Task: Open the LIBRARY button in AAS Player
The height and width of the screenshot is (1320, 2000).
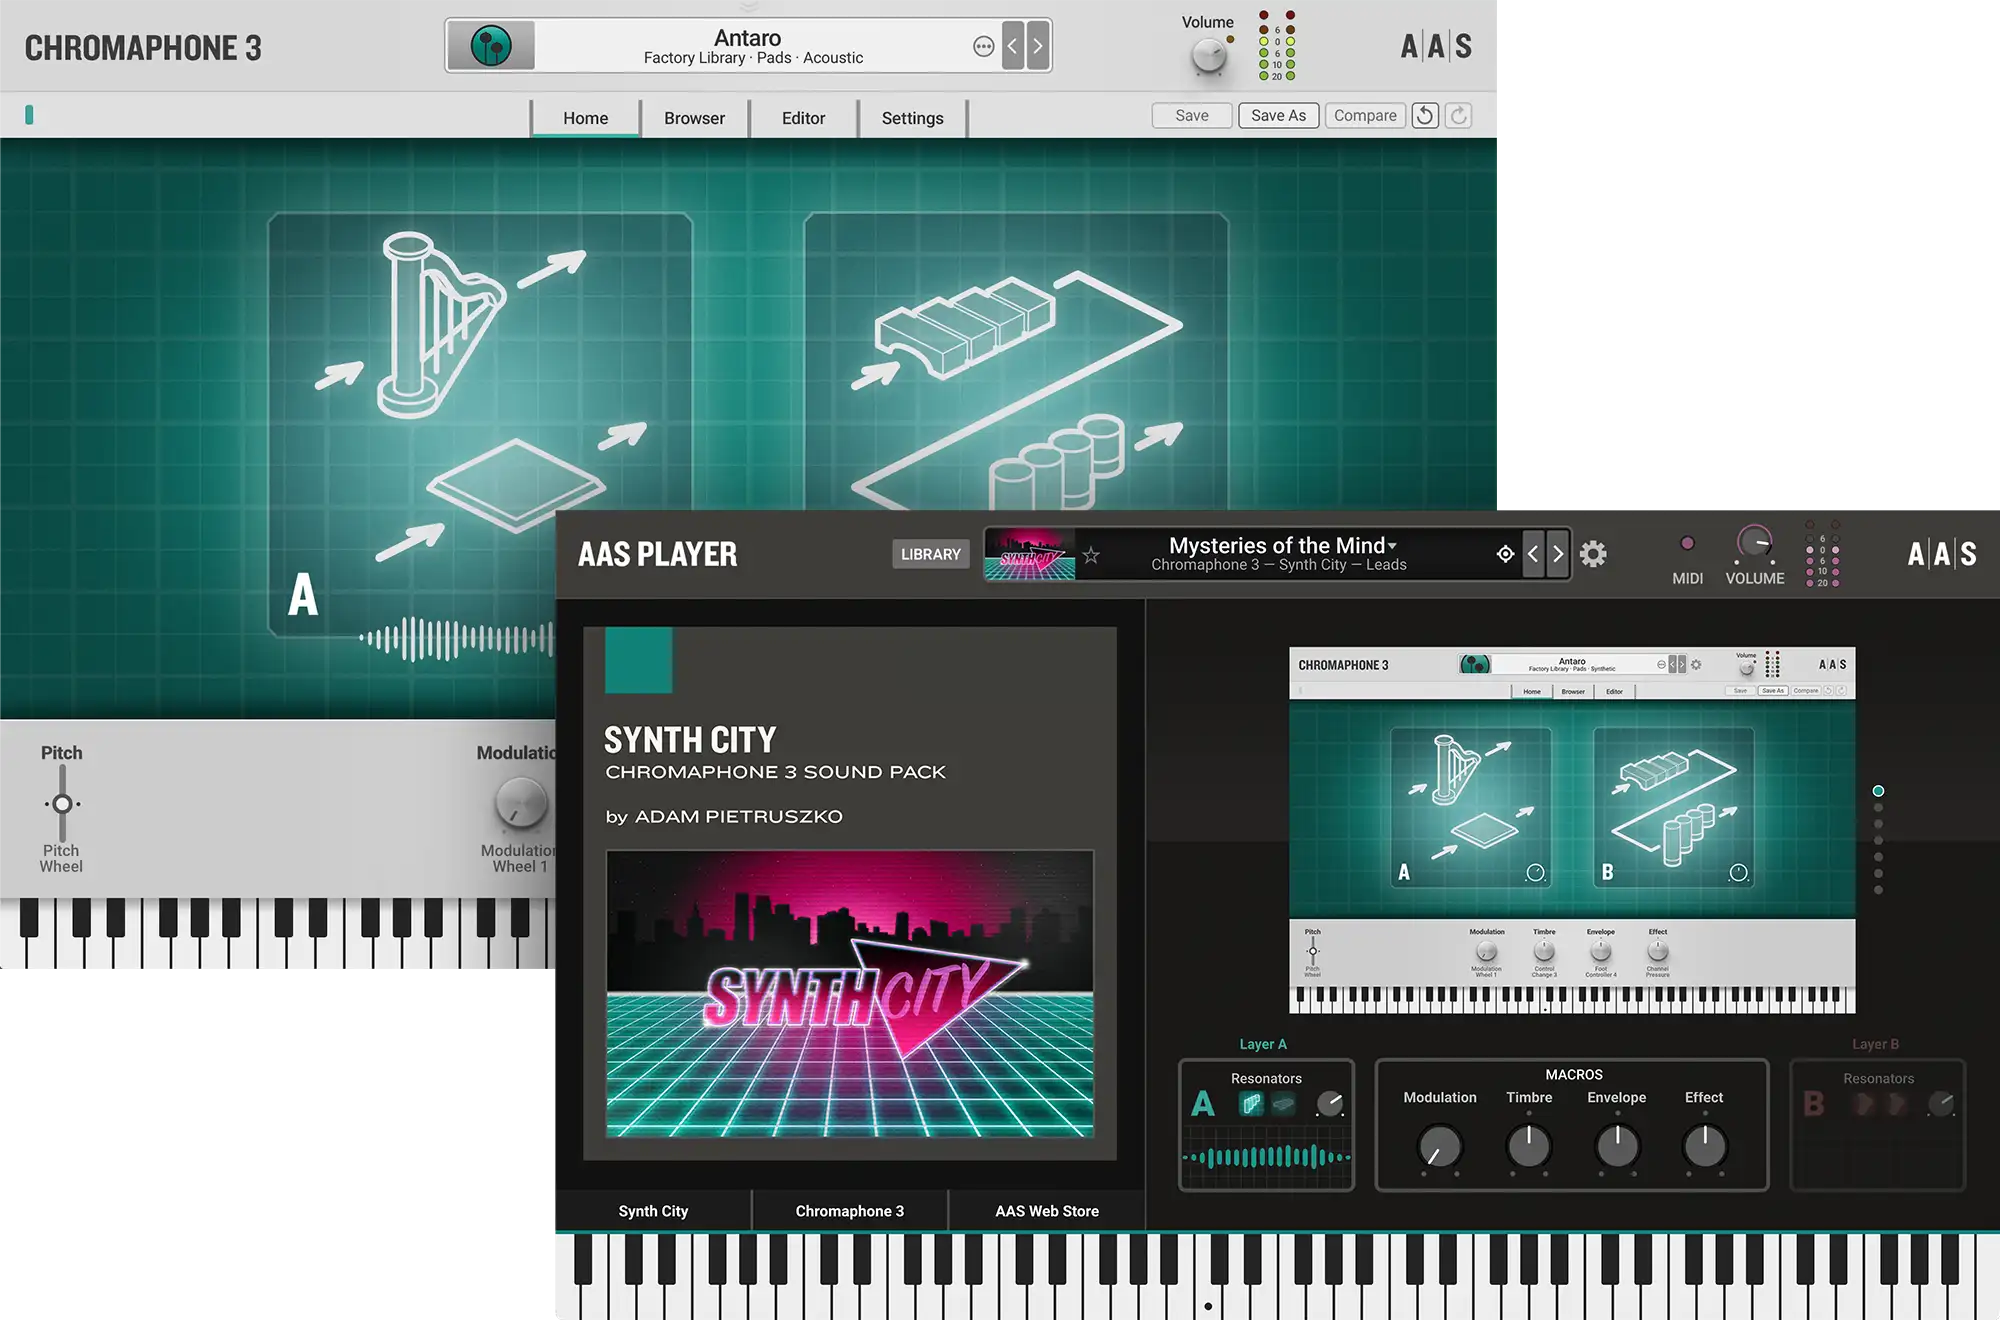Action: pos(930,554)
